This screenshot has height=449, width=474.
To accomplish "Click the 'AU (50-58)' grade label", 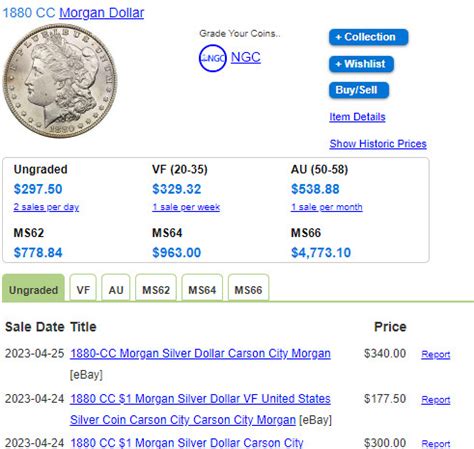I will coord(319,169).
